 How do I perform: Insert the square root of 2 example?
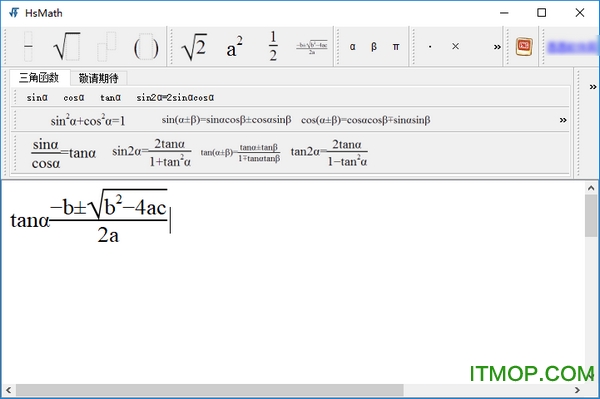click(194, 47)
